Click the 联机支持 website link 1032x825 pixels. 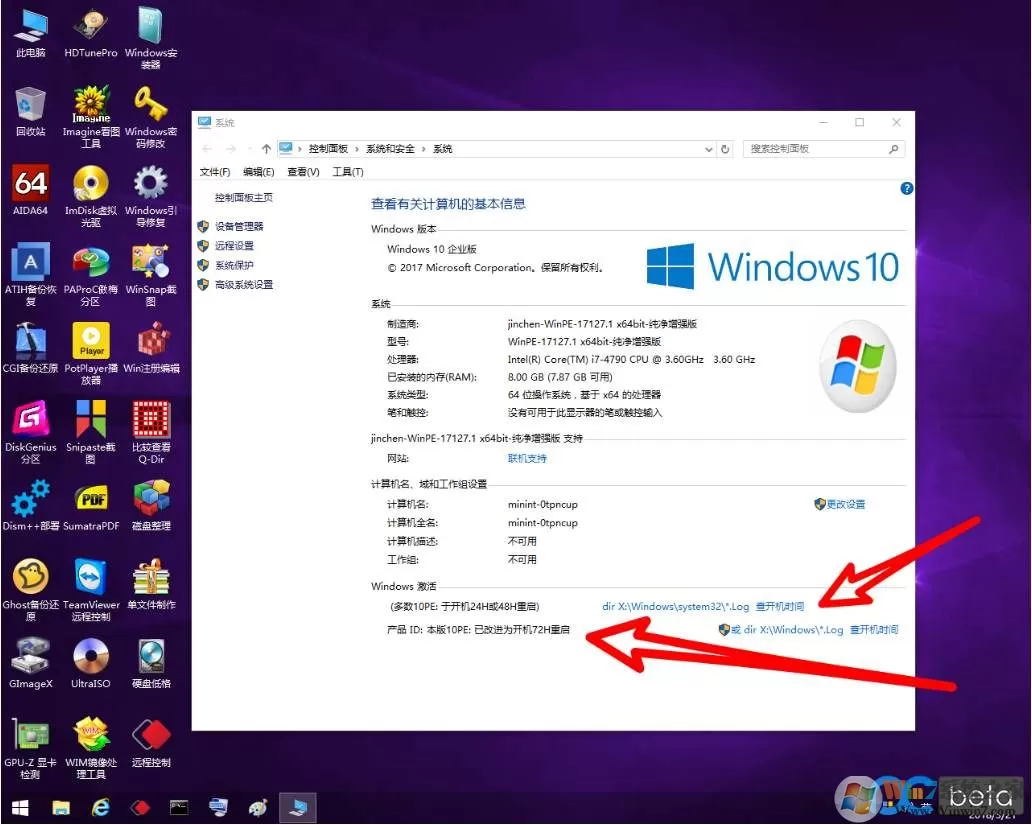point(527,458)
